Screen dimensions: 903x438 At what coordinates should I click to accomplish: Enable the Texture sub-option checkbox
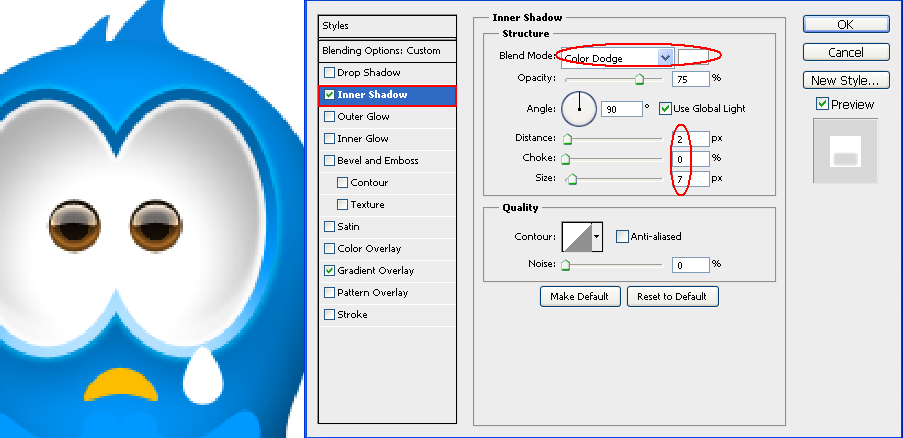click(x=342, y=204)
